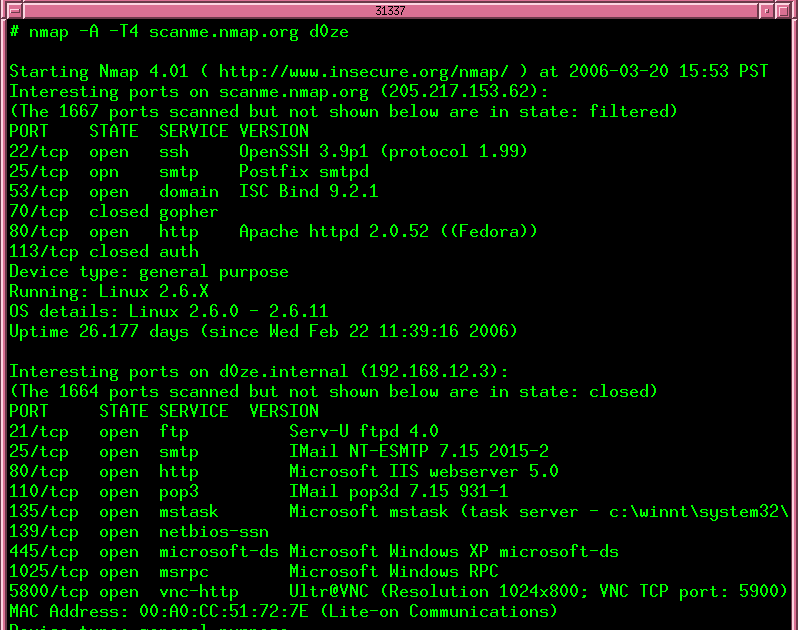The image size is (798, 630).
Task: Click 'Running: Linux 2.6.X' line
Action: tap(109, 292)
